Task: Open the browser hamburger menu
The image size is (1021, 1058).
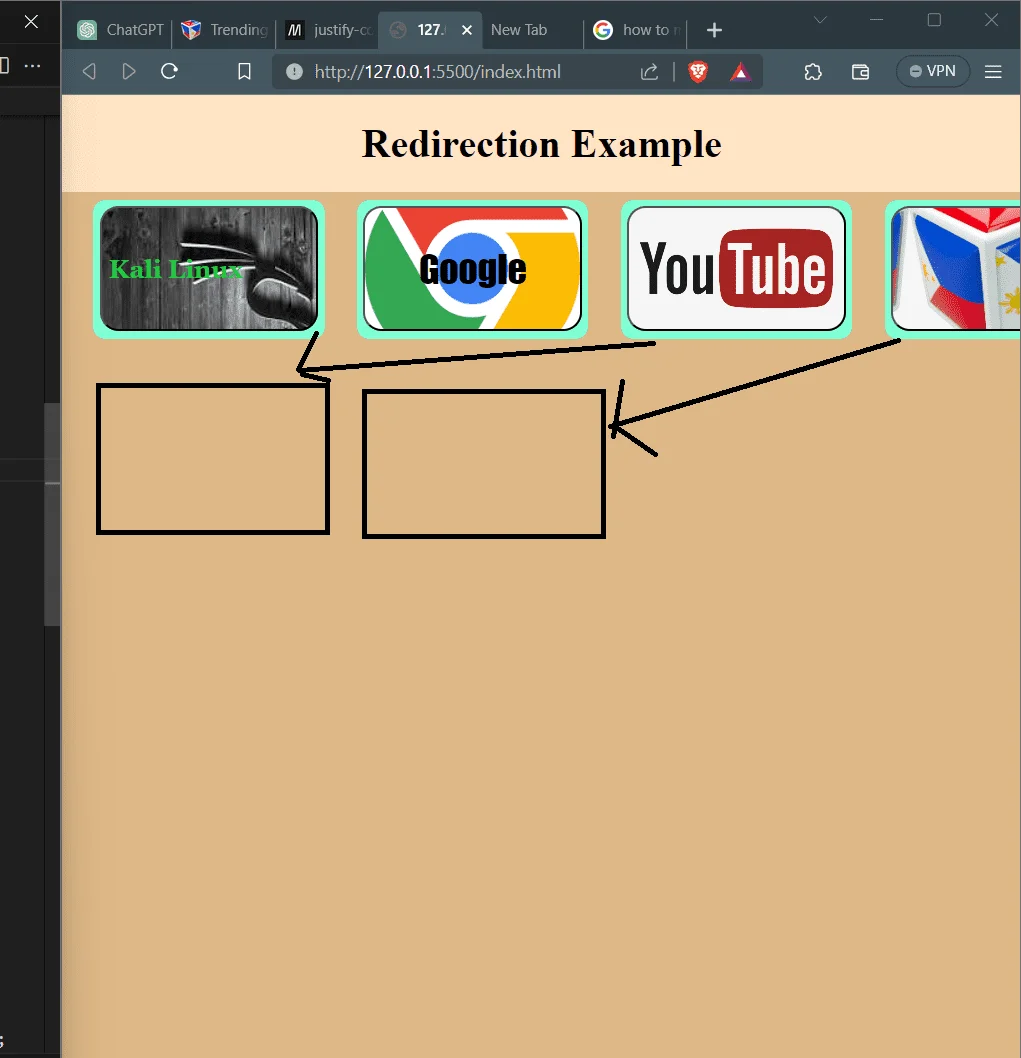Action: click(x=993, y=72)
